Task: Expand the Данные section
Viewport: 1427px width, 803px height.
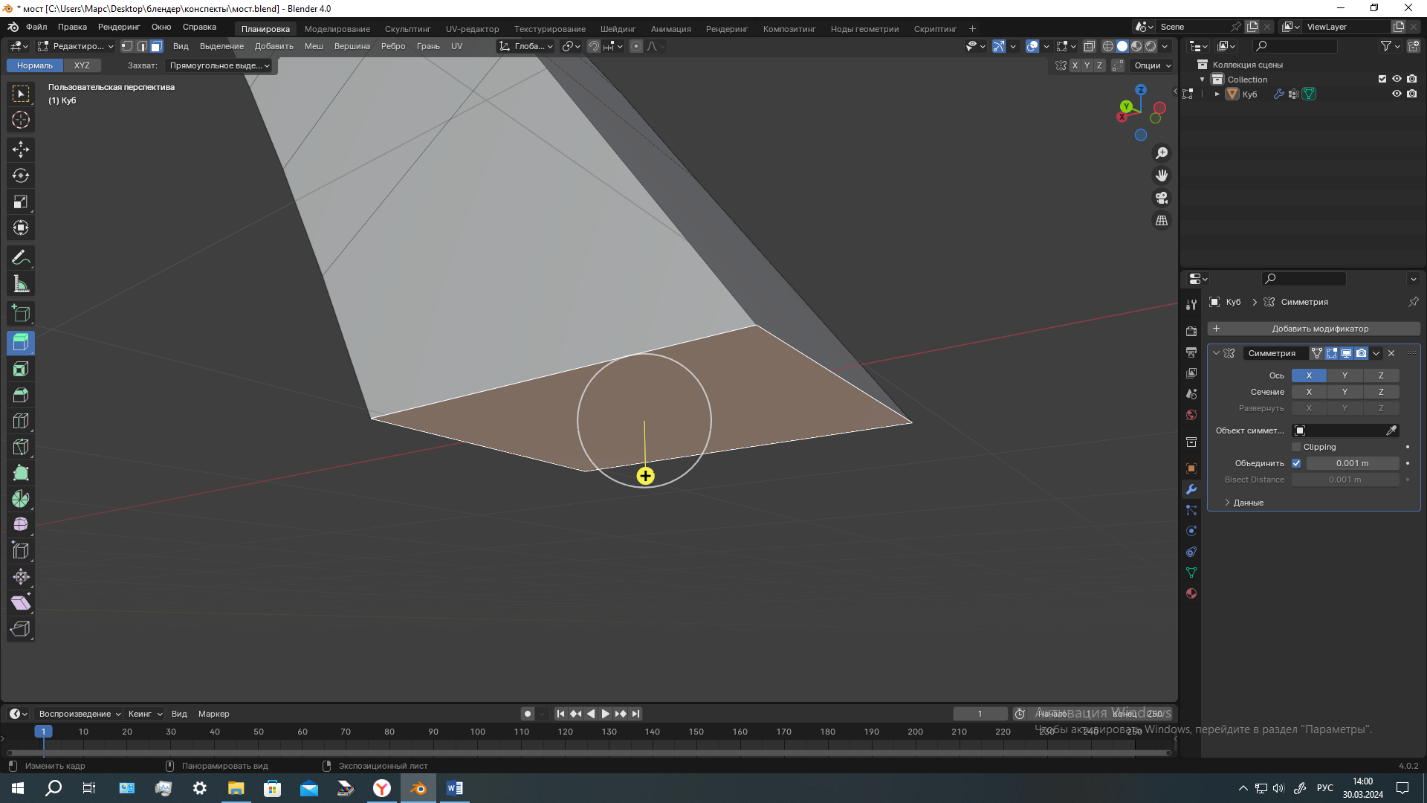Action: point(1245,502)
